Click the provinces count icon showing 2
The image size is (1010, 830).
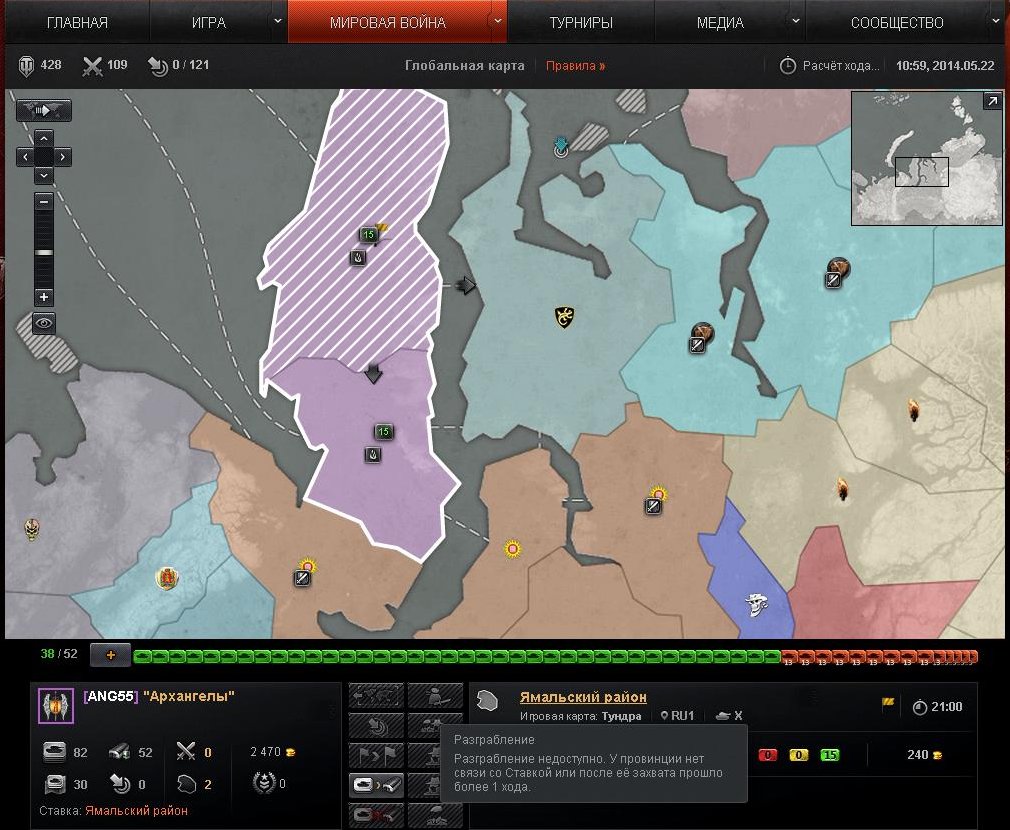186,784
